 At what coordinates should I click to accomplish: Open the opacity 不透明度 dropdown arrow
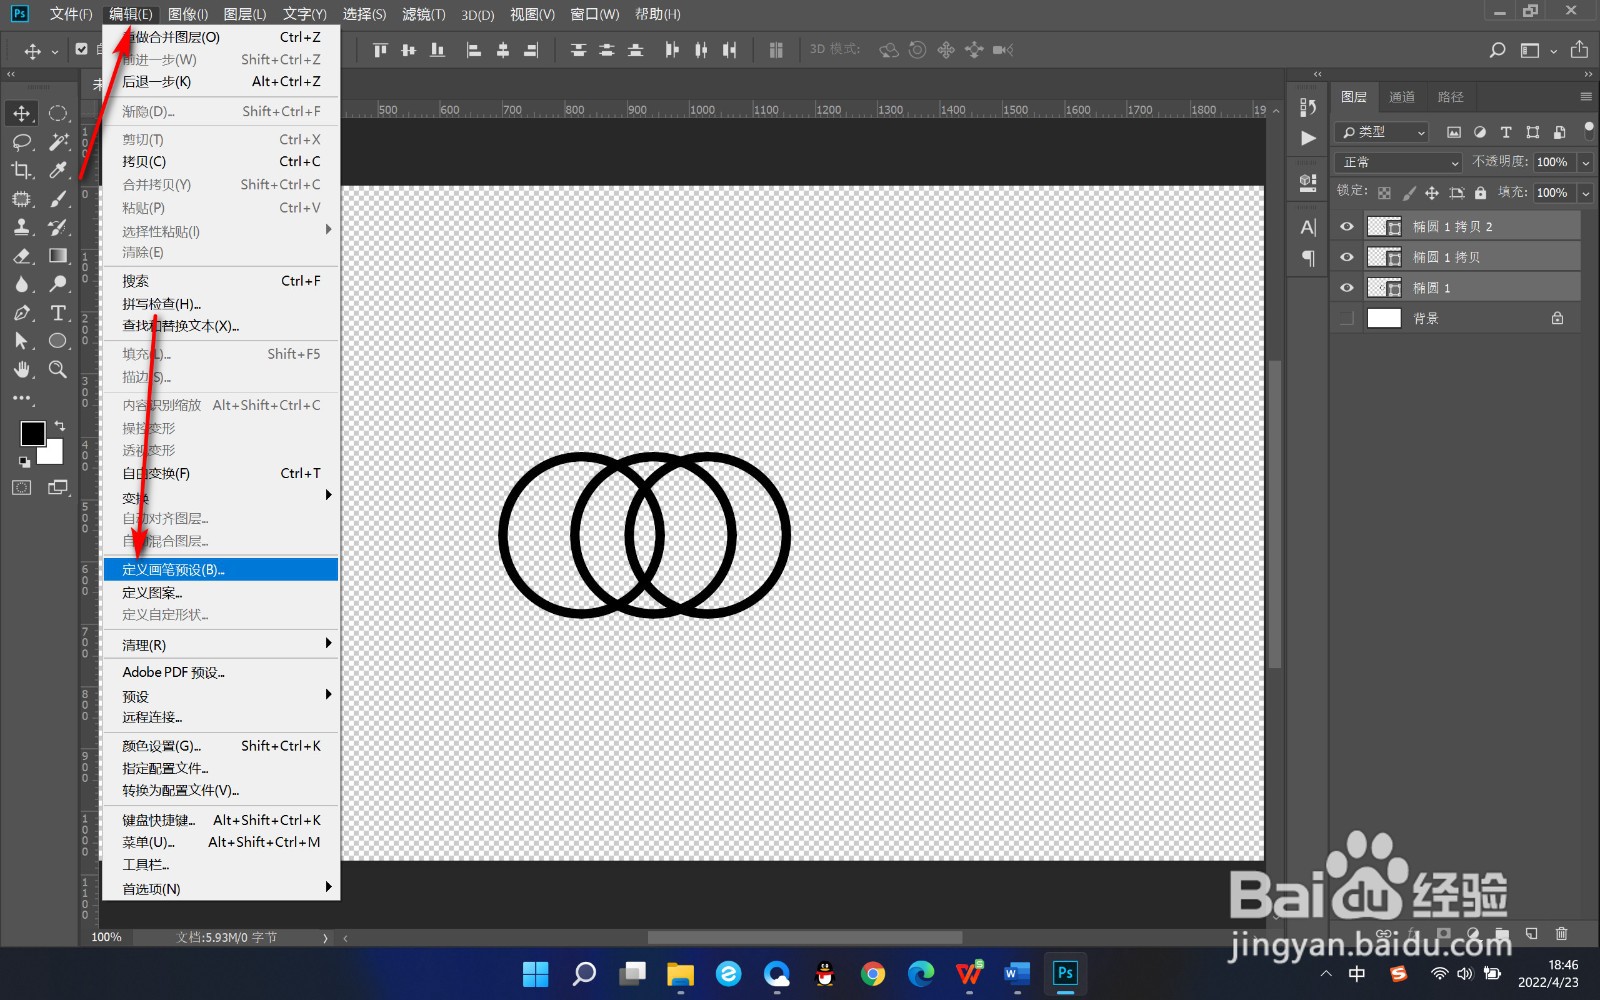[x=1585, y=162]
